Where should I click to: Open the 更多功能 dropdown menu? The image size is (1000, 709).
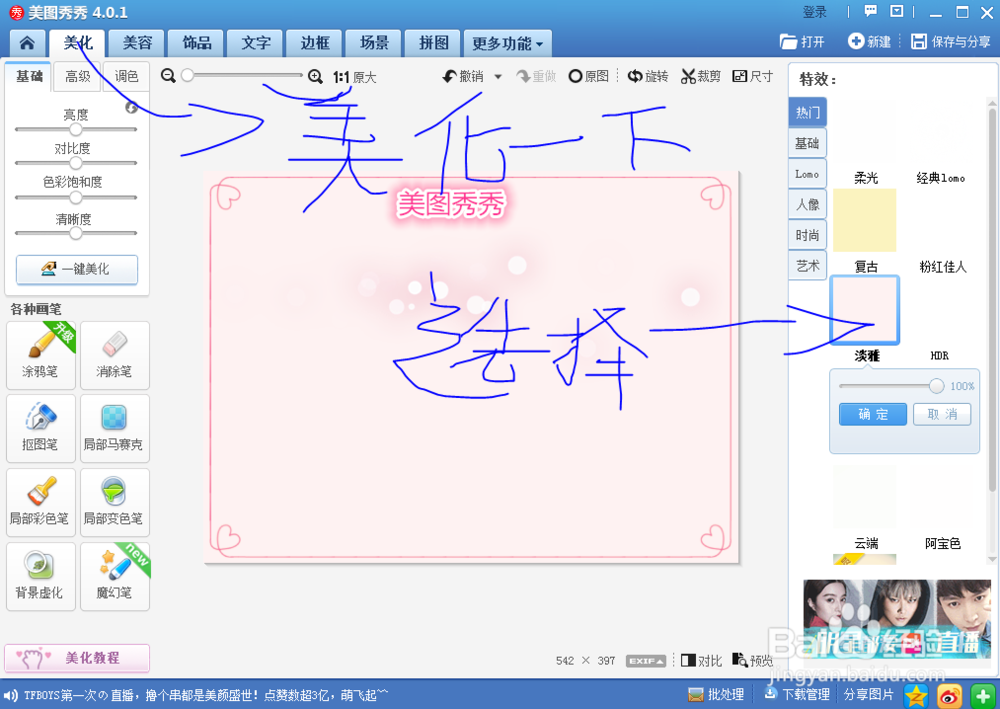(x=508, y=43)
